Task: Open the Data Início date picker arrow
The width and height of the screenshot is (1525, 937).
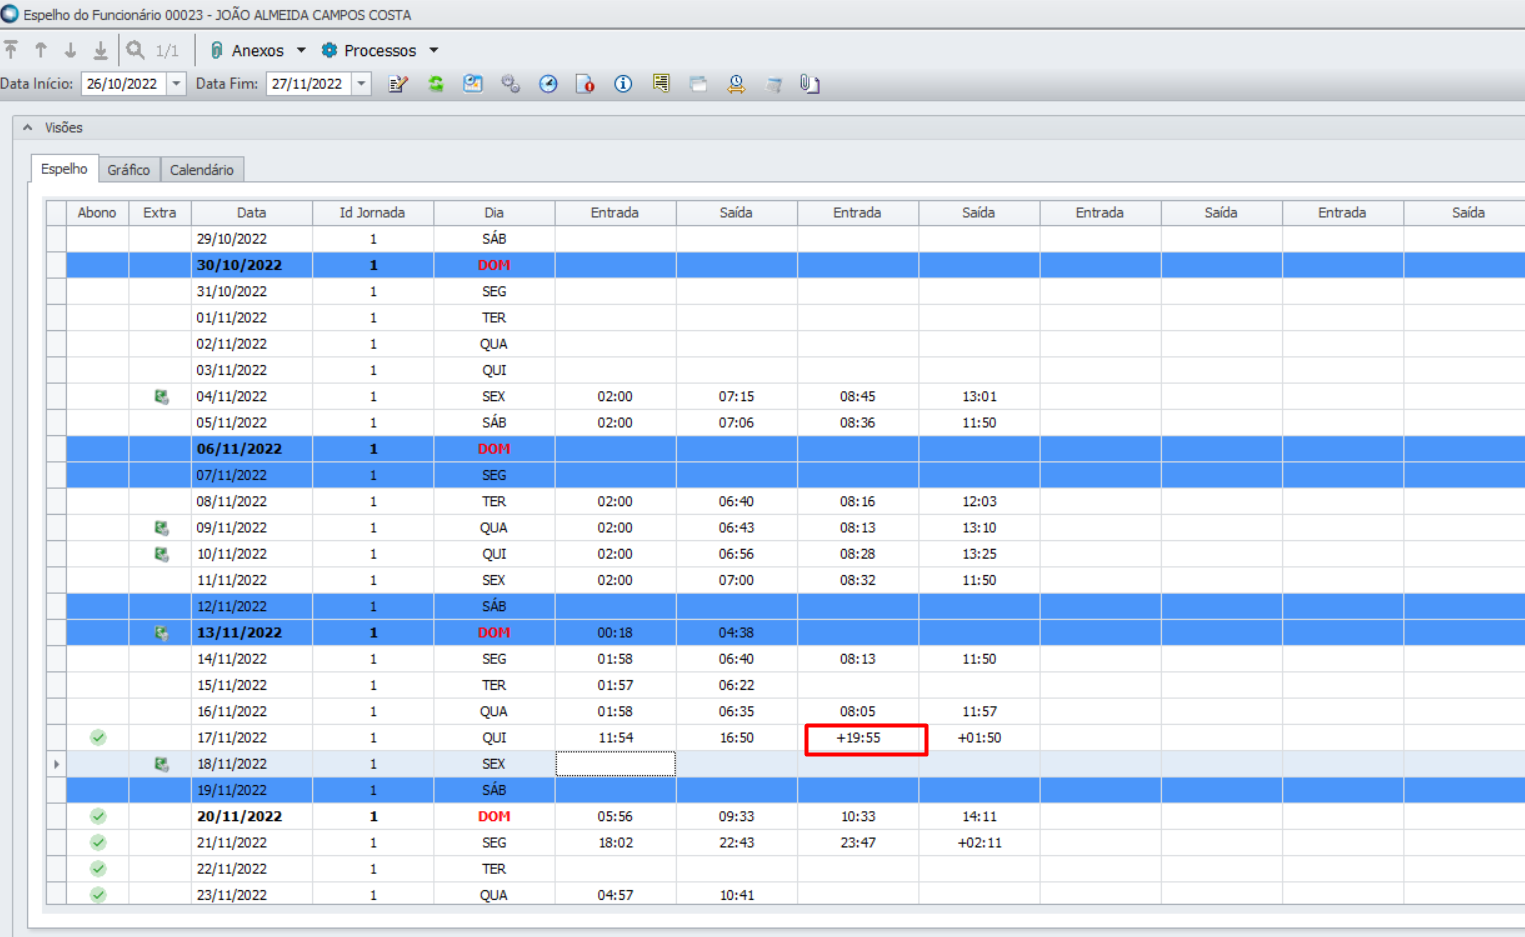Action: click(176, 84)
